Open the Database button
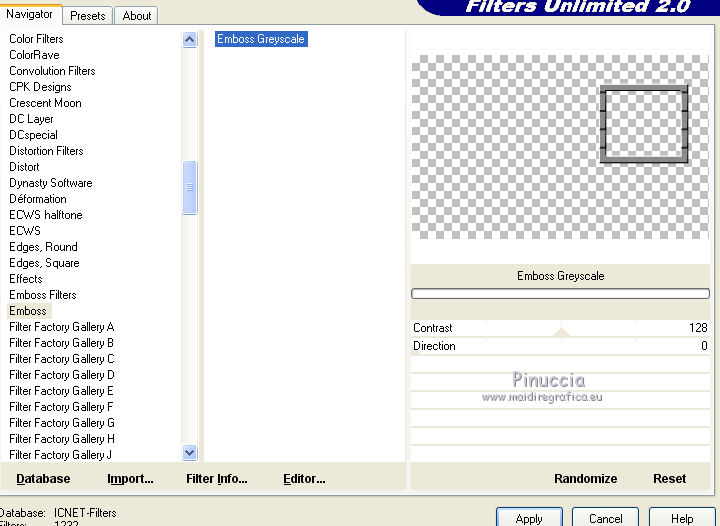This screenshot has width=720, height=526. (x=43, y=479)
